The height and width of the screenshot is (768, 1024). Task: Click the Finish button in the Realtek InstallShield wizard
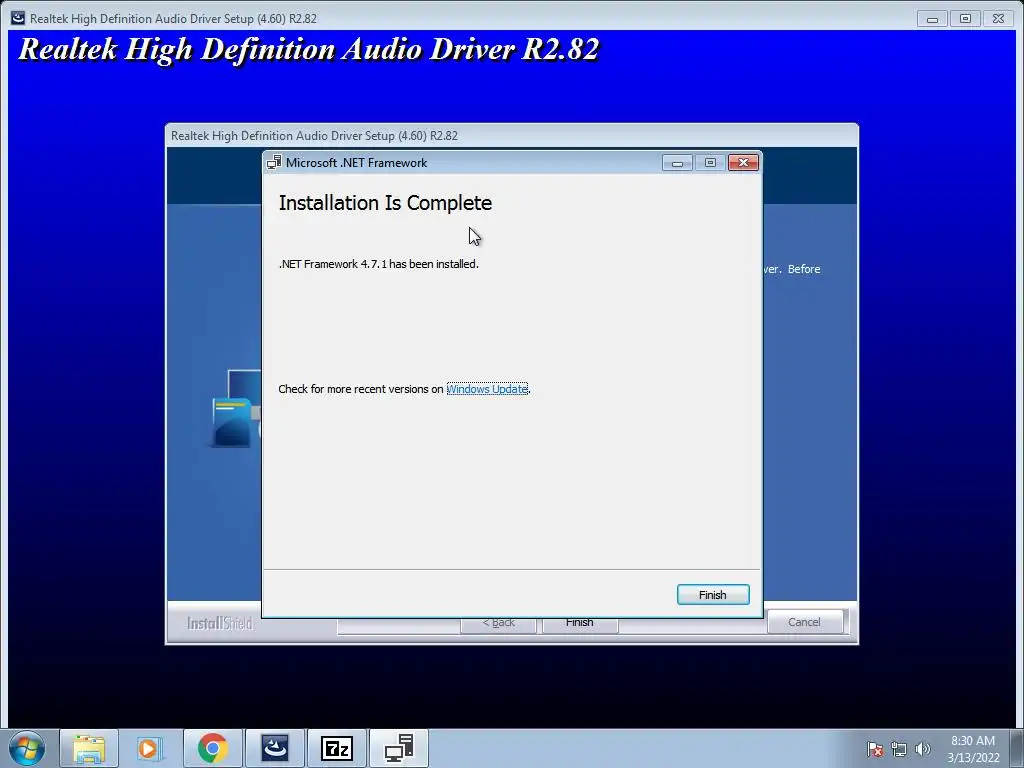click(x=580, y=624)
